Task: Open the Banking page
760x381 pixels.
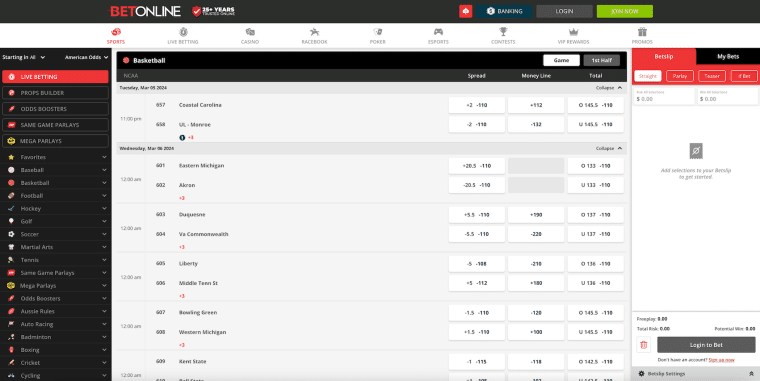Action: (x=504, y=11)
